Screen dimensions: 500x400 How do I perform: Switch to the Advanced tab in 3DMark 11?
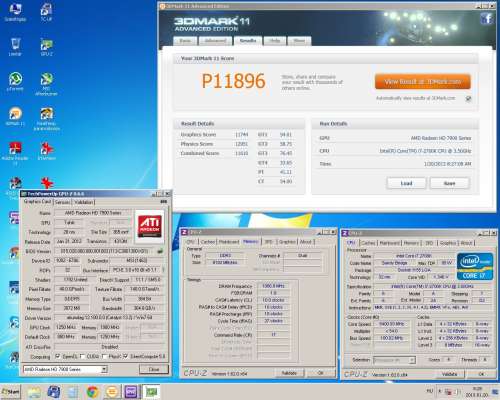coord(215,41)
